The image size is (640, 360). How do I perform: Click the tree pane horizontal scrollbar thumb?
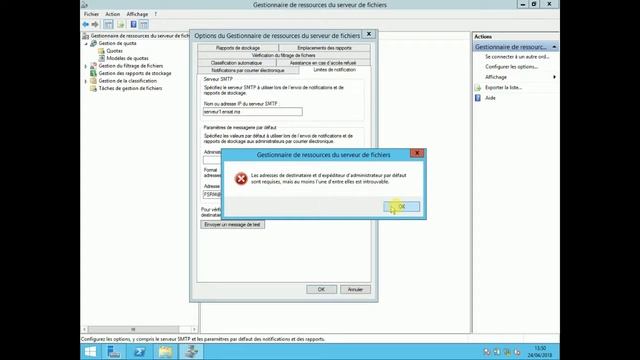point(133,329)
